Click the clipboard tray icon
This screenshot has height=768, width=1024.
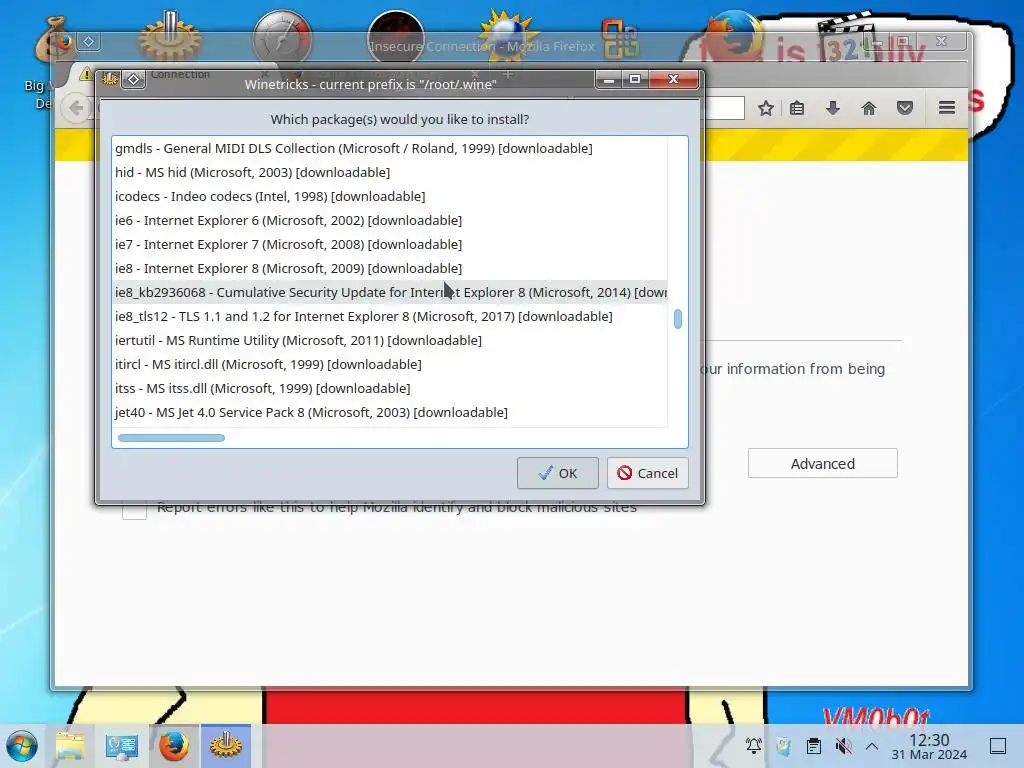(x=814, y=745)
